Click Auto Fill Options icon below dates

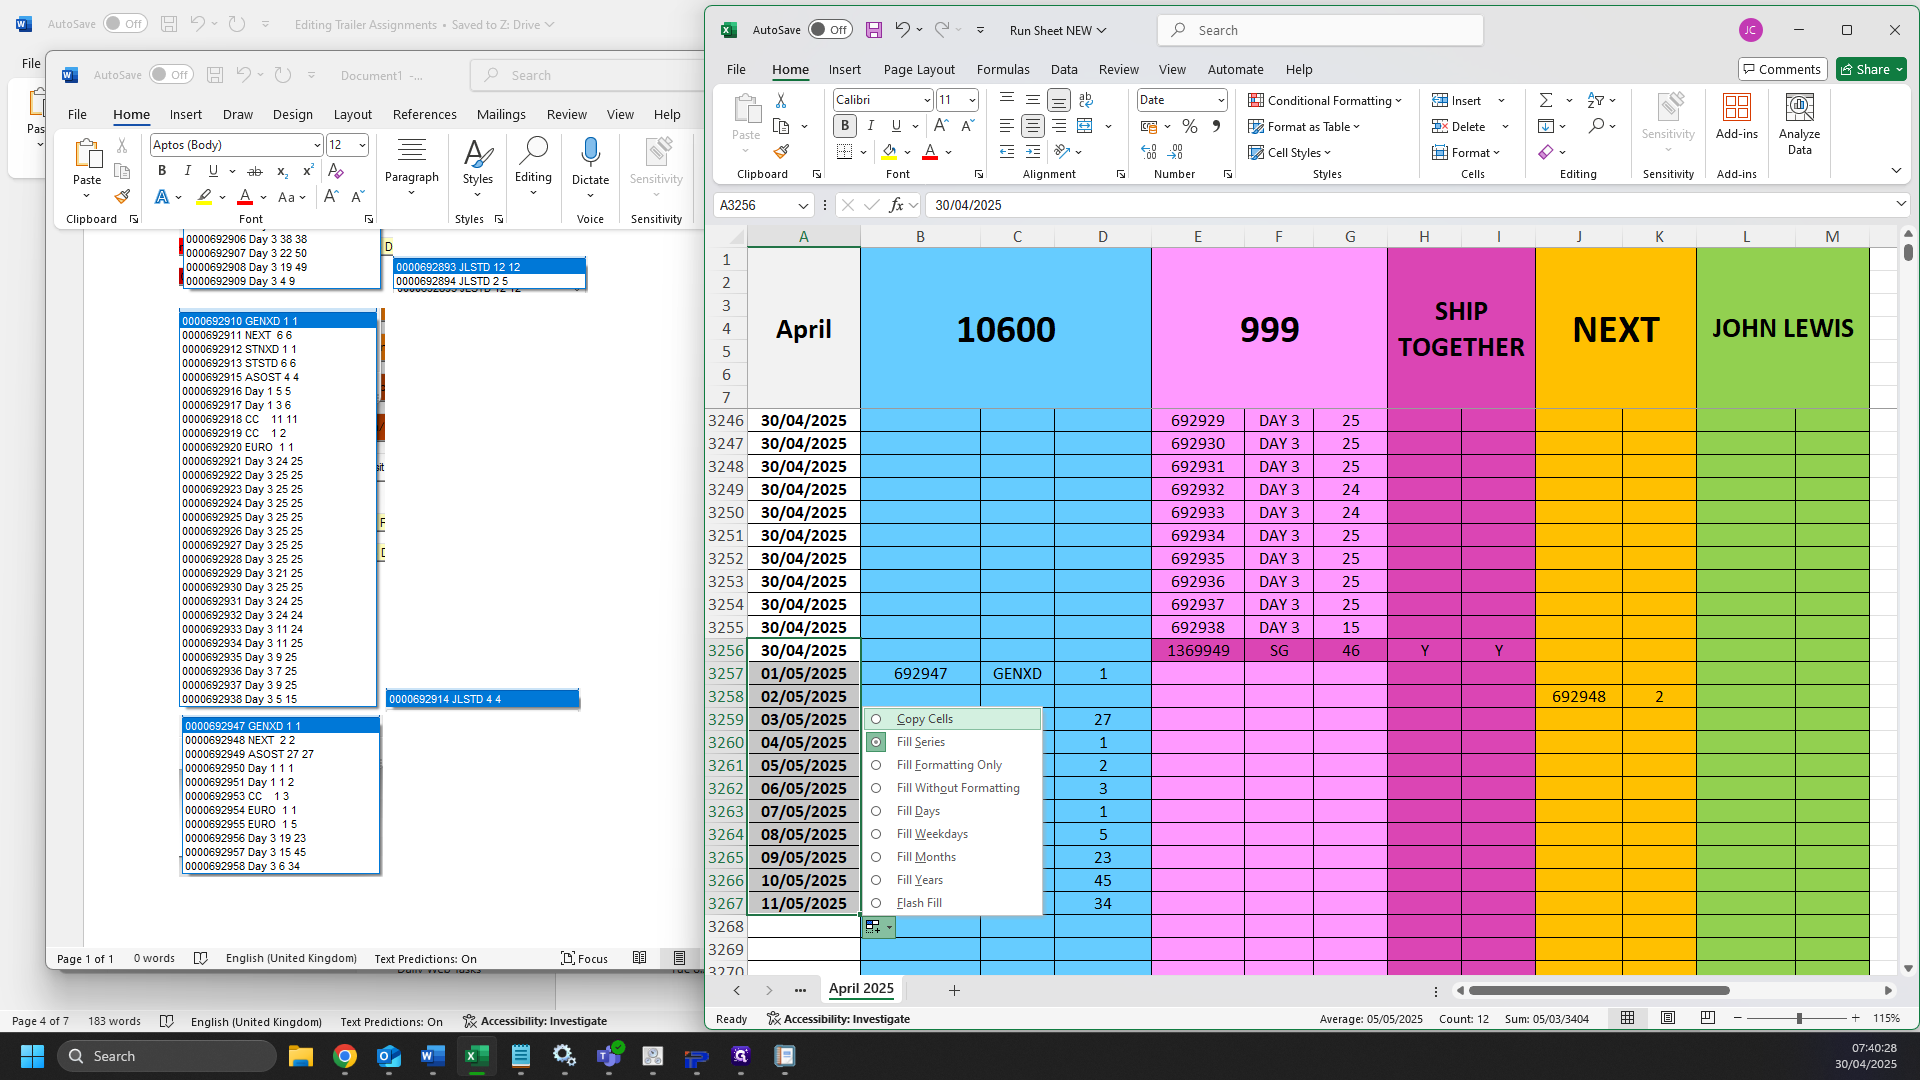877,927
